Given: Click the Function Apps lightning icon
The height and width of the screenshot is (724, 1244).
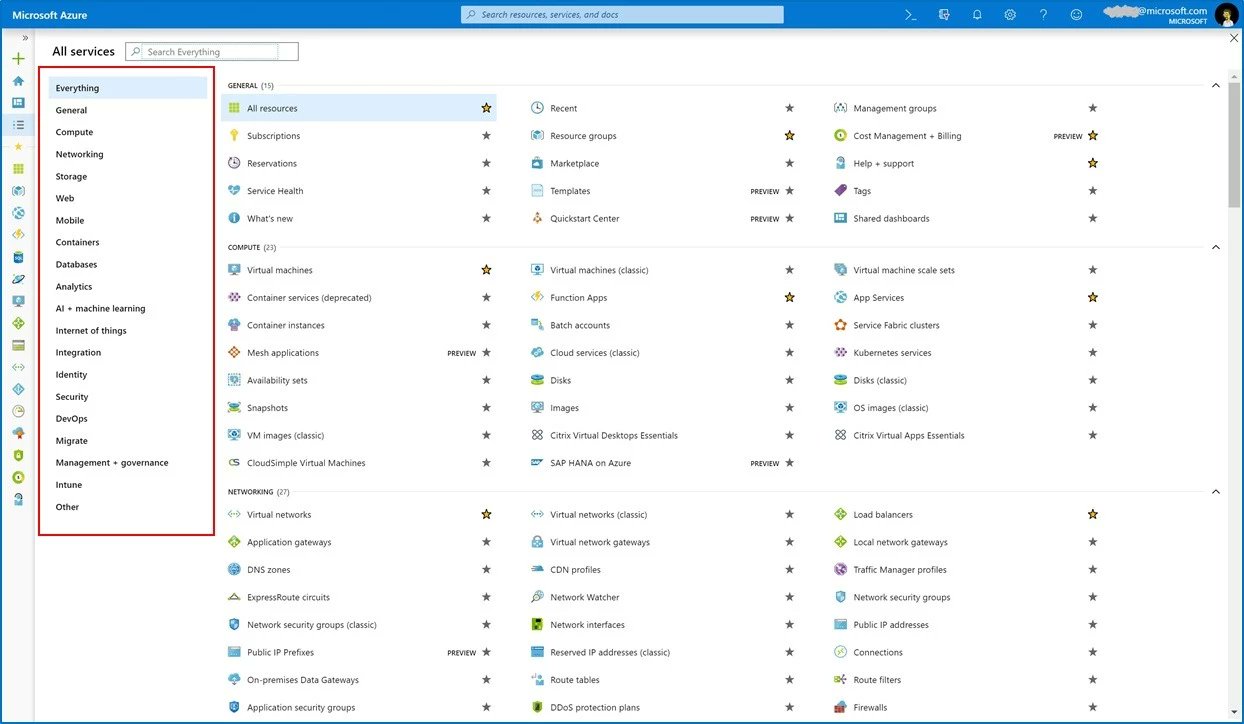Looking at the screenshot, I should tap(537, 297).
